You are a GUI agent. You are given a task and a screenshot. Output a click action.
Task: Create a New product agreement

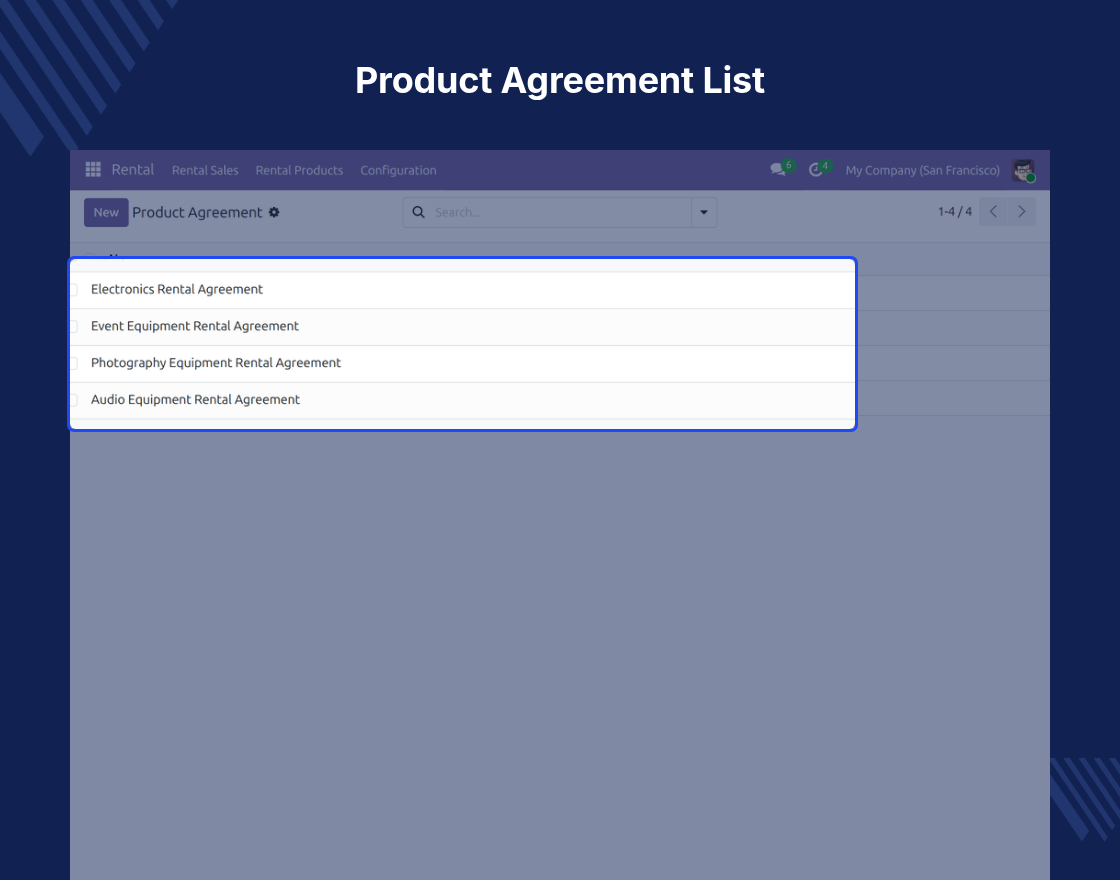click(x=106, y=212)
